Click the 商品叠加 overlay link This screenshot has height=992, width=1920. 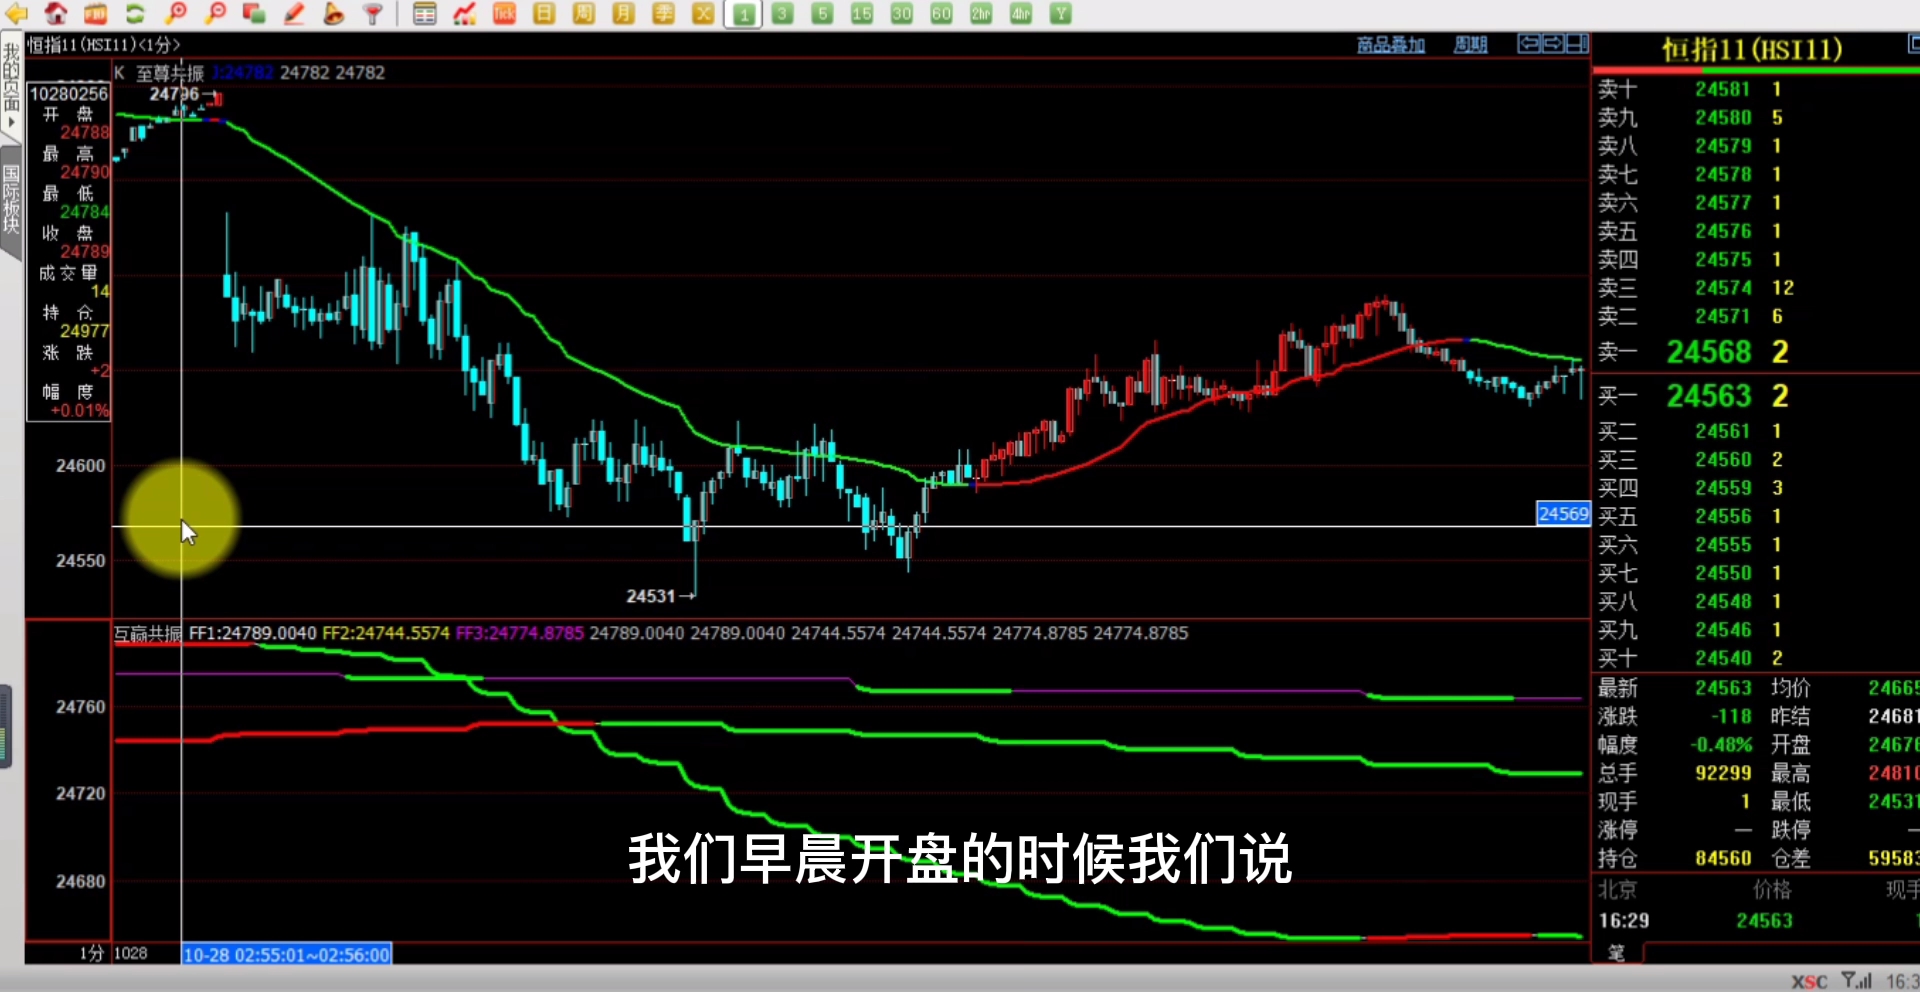pos(1391,44)
